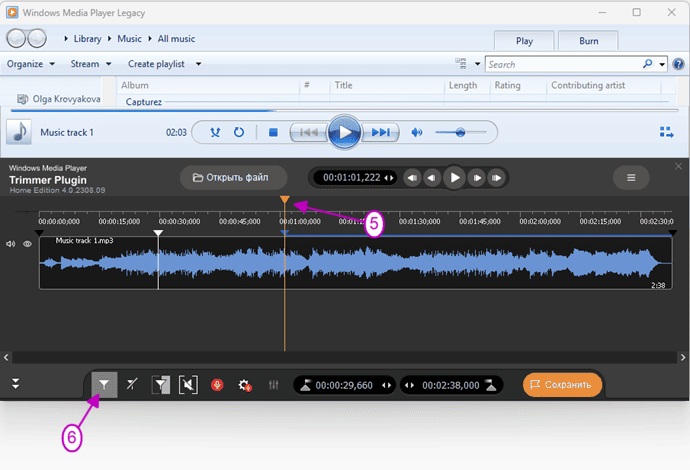Expand the arrow before Music breadcrumb

(x=109, y=39)
